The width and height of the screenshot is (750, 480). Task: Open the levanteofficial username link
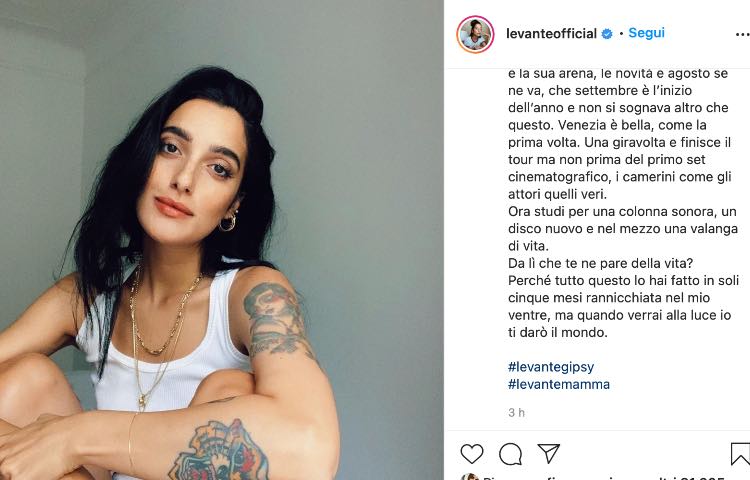click(551, 33)
